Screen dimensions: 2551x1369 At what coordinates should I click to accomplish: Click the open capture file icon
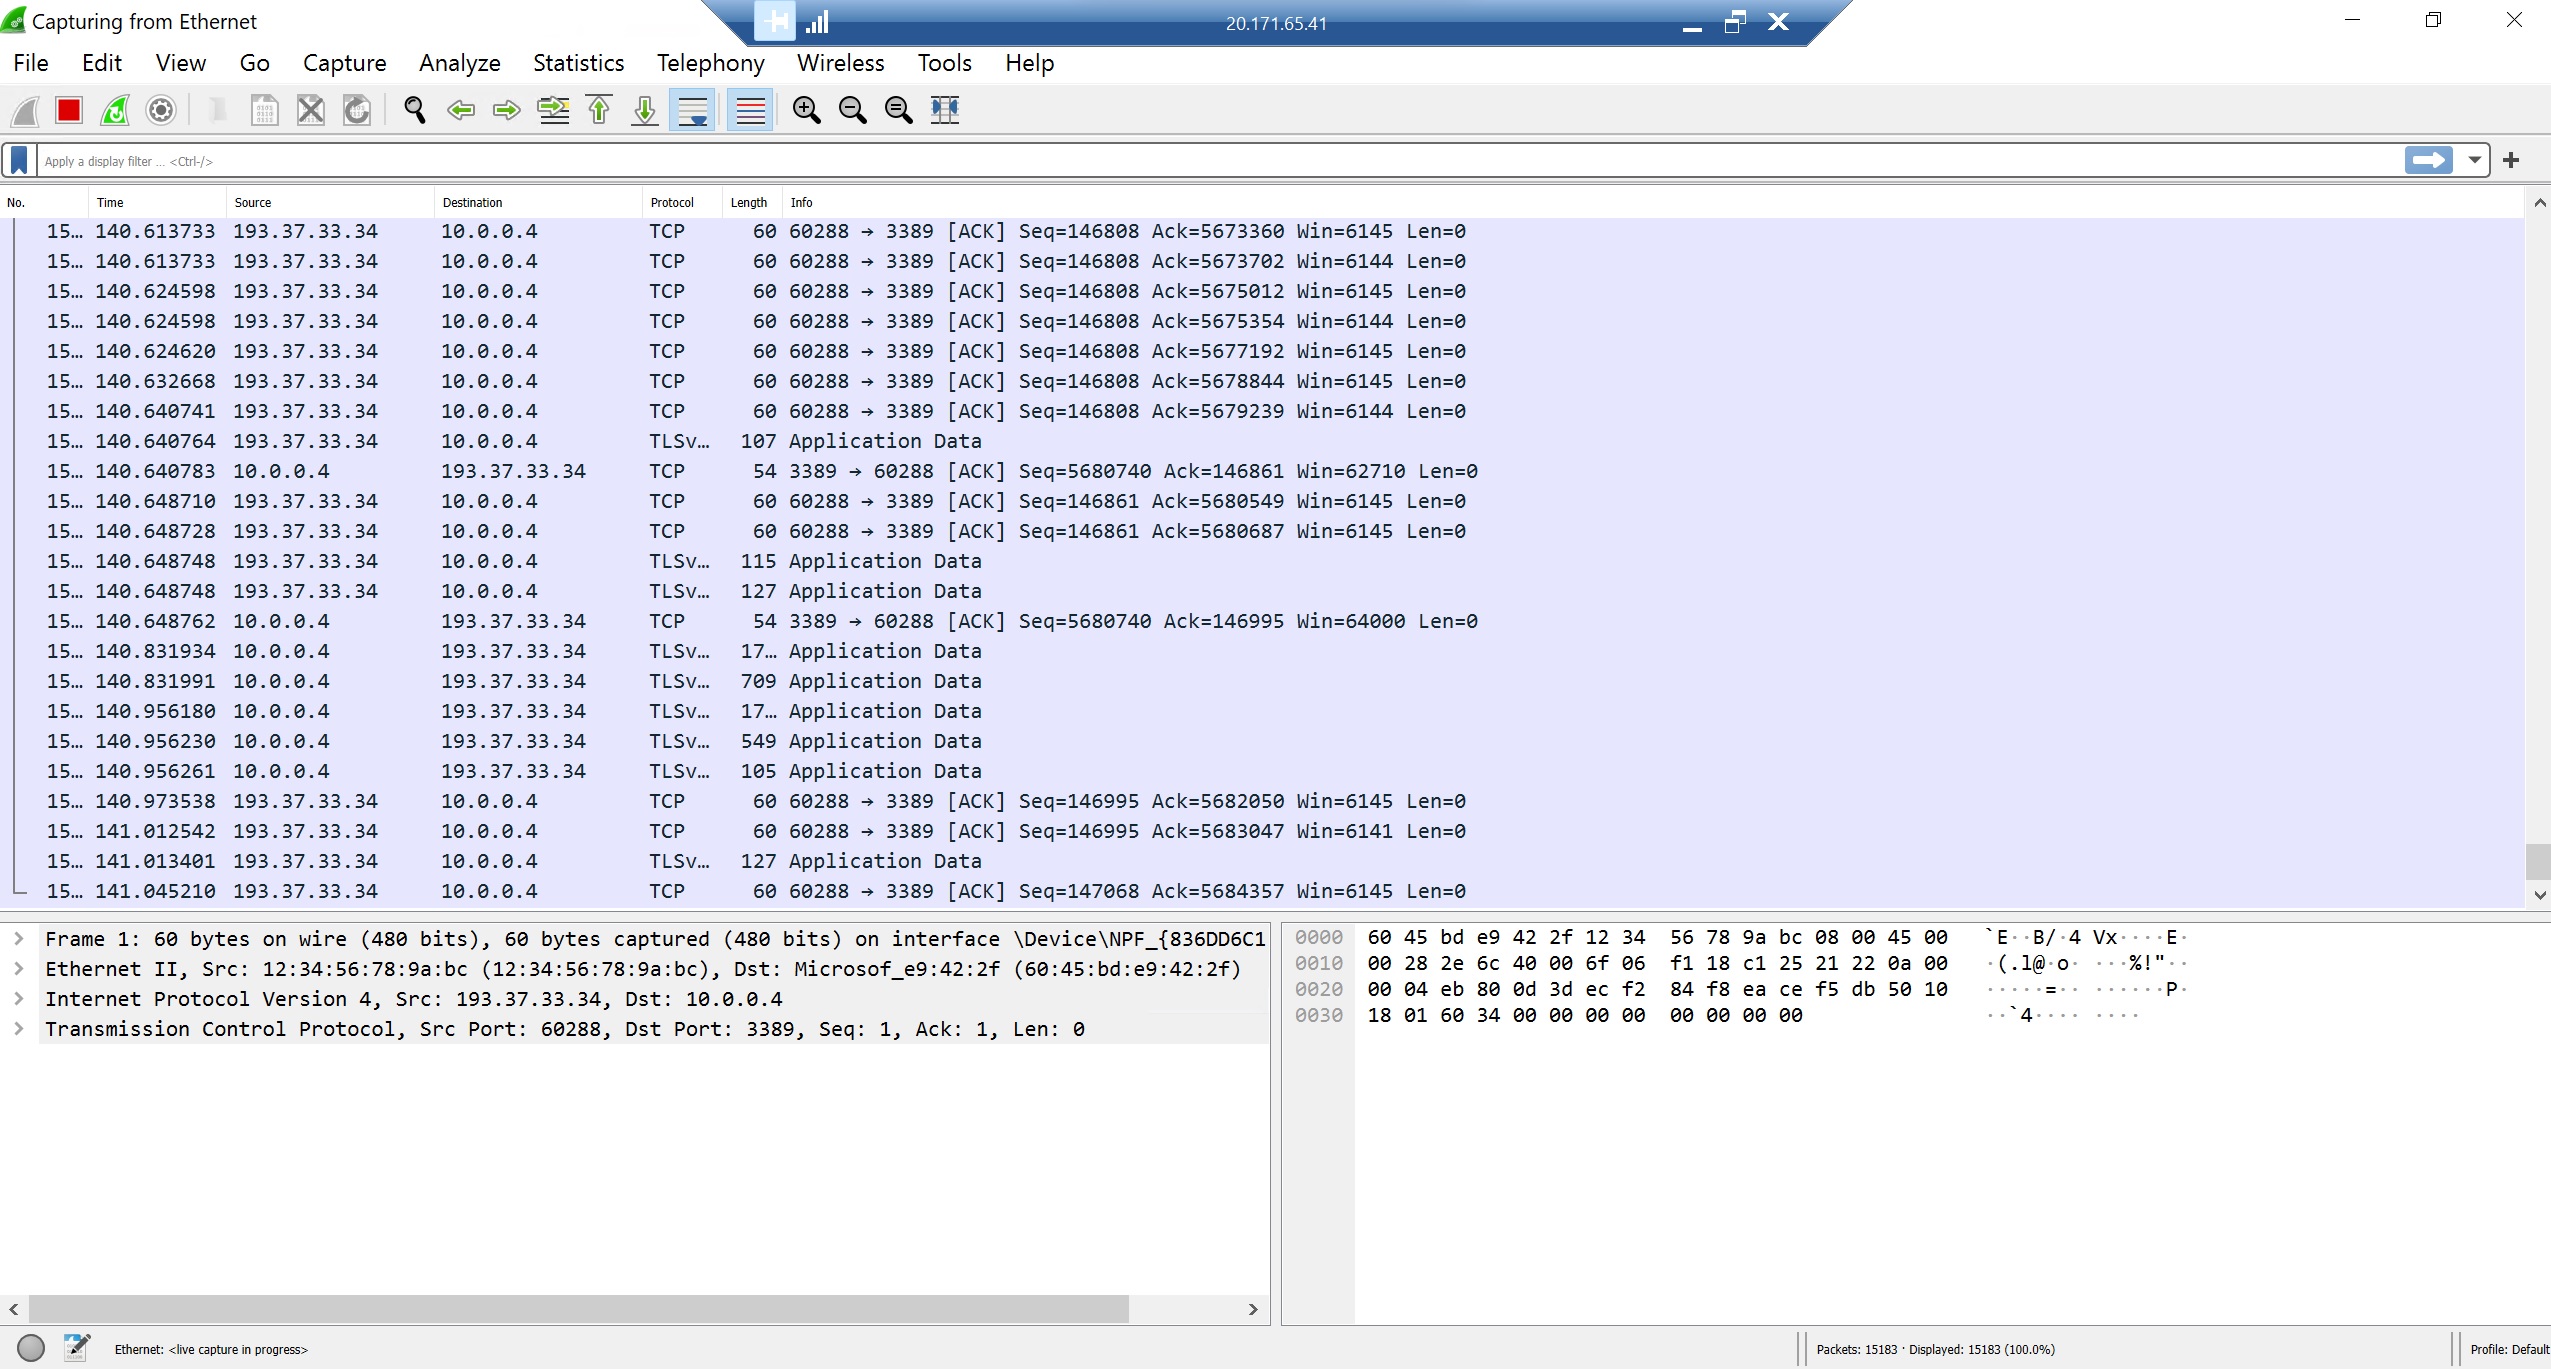point(217,110)
